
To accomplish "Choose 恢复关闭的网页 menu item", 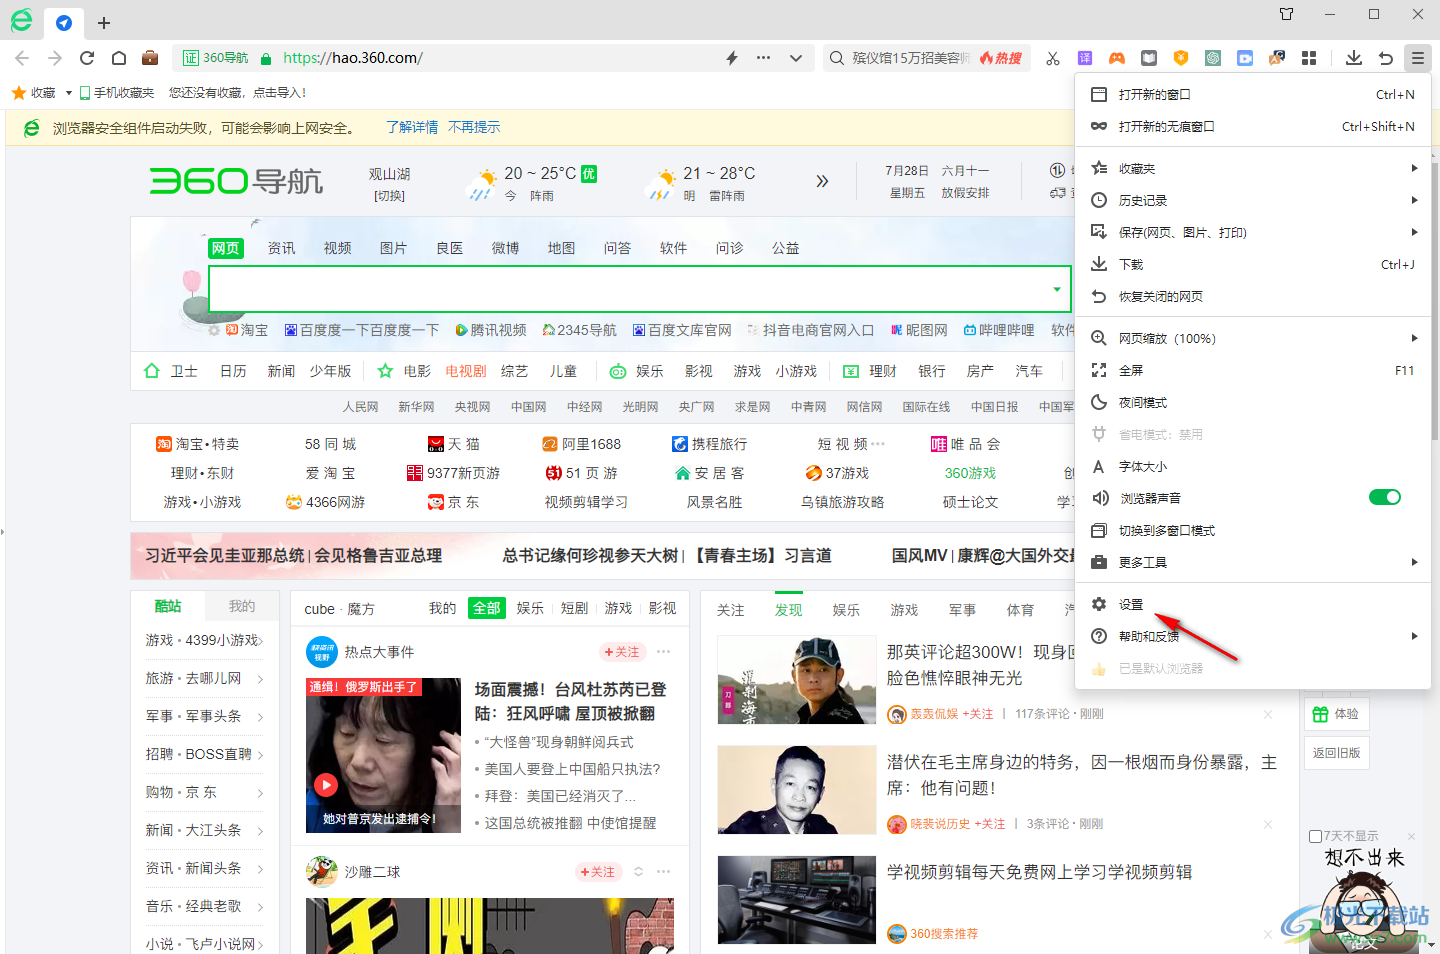I will (x=1253, y=296).
